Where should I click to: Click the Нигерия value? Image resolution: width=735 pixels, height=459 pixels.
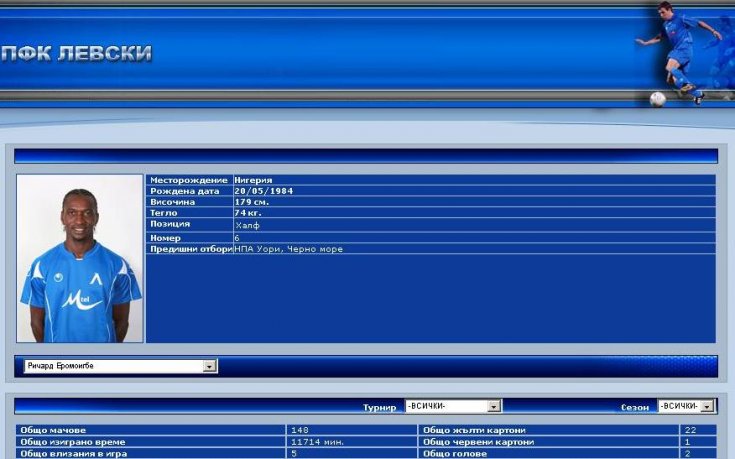[253, 180]
